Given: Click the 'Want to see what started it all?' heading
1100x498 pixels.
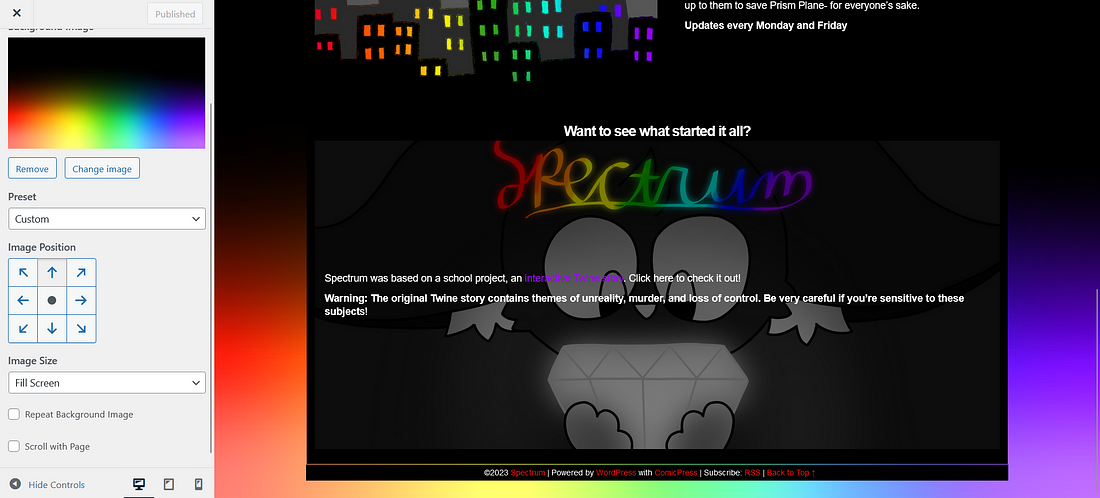Looking at the screenshot, I should [657, 131].
